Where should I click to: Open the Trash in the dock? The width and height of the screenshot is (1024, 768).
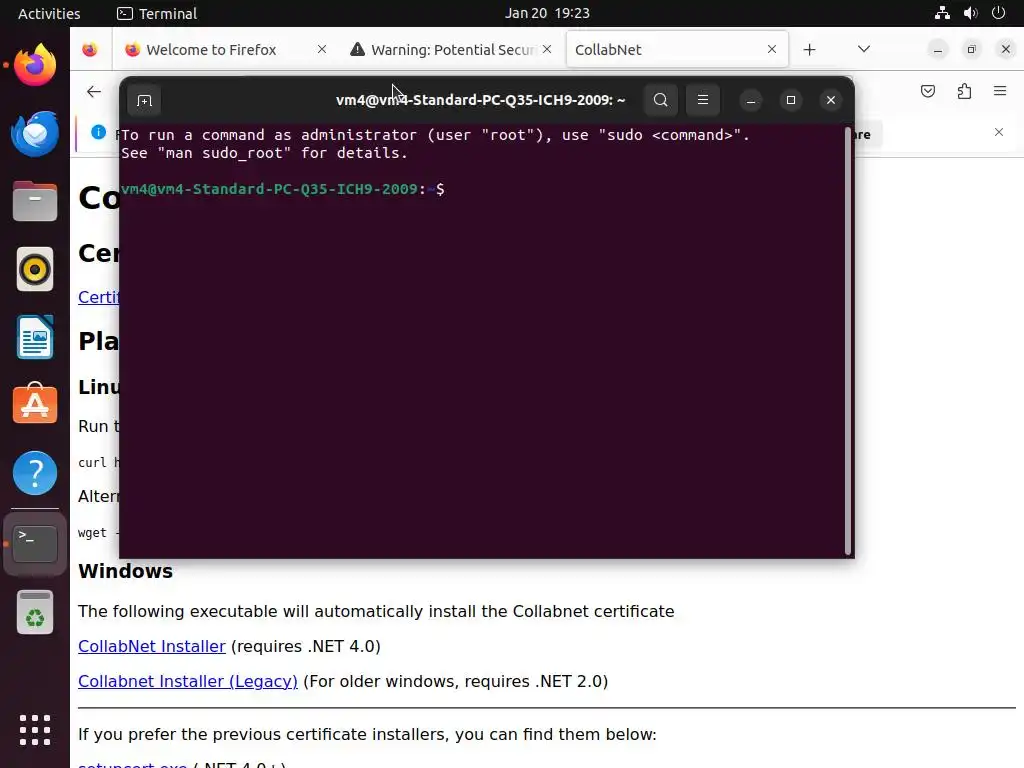coord(35,613)
